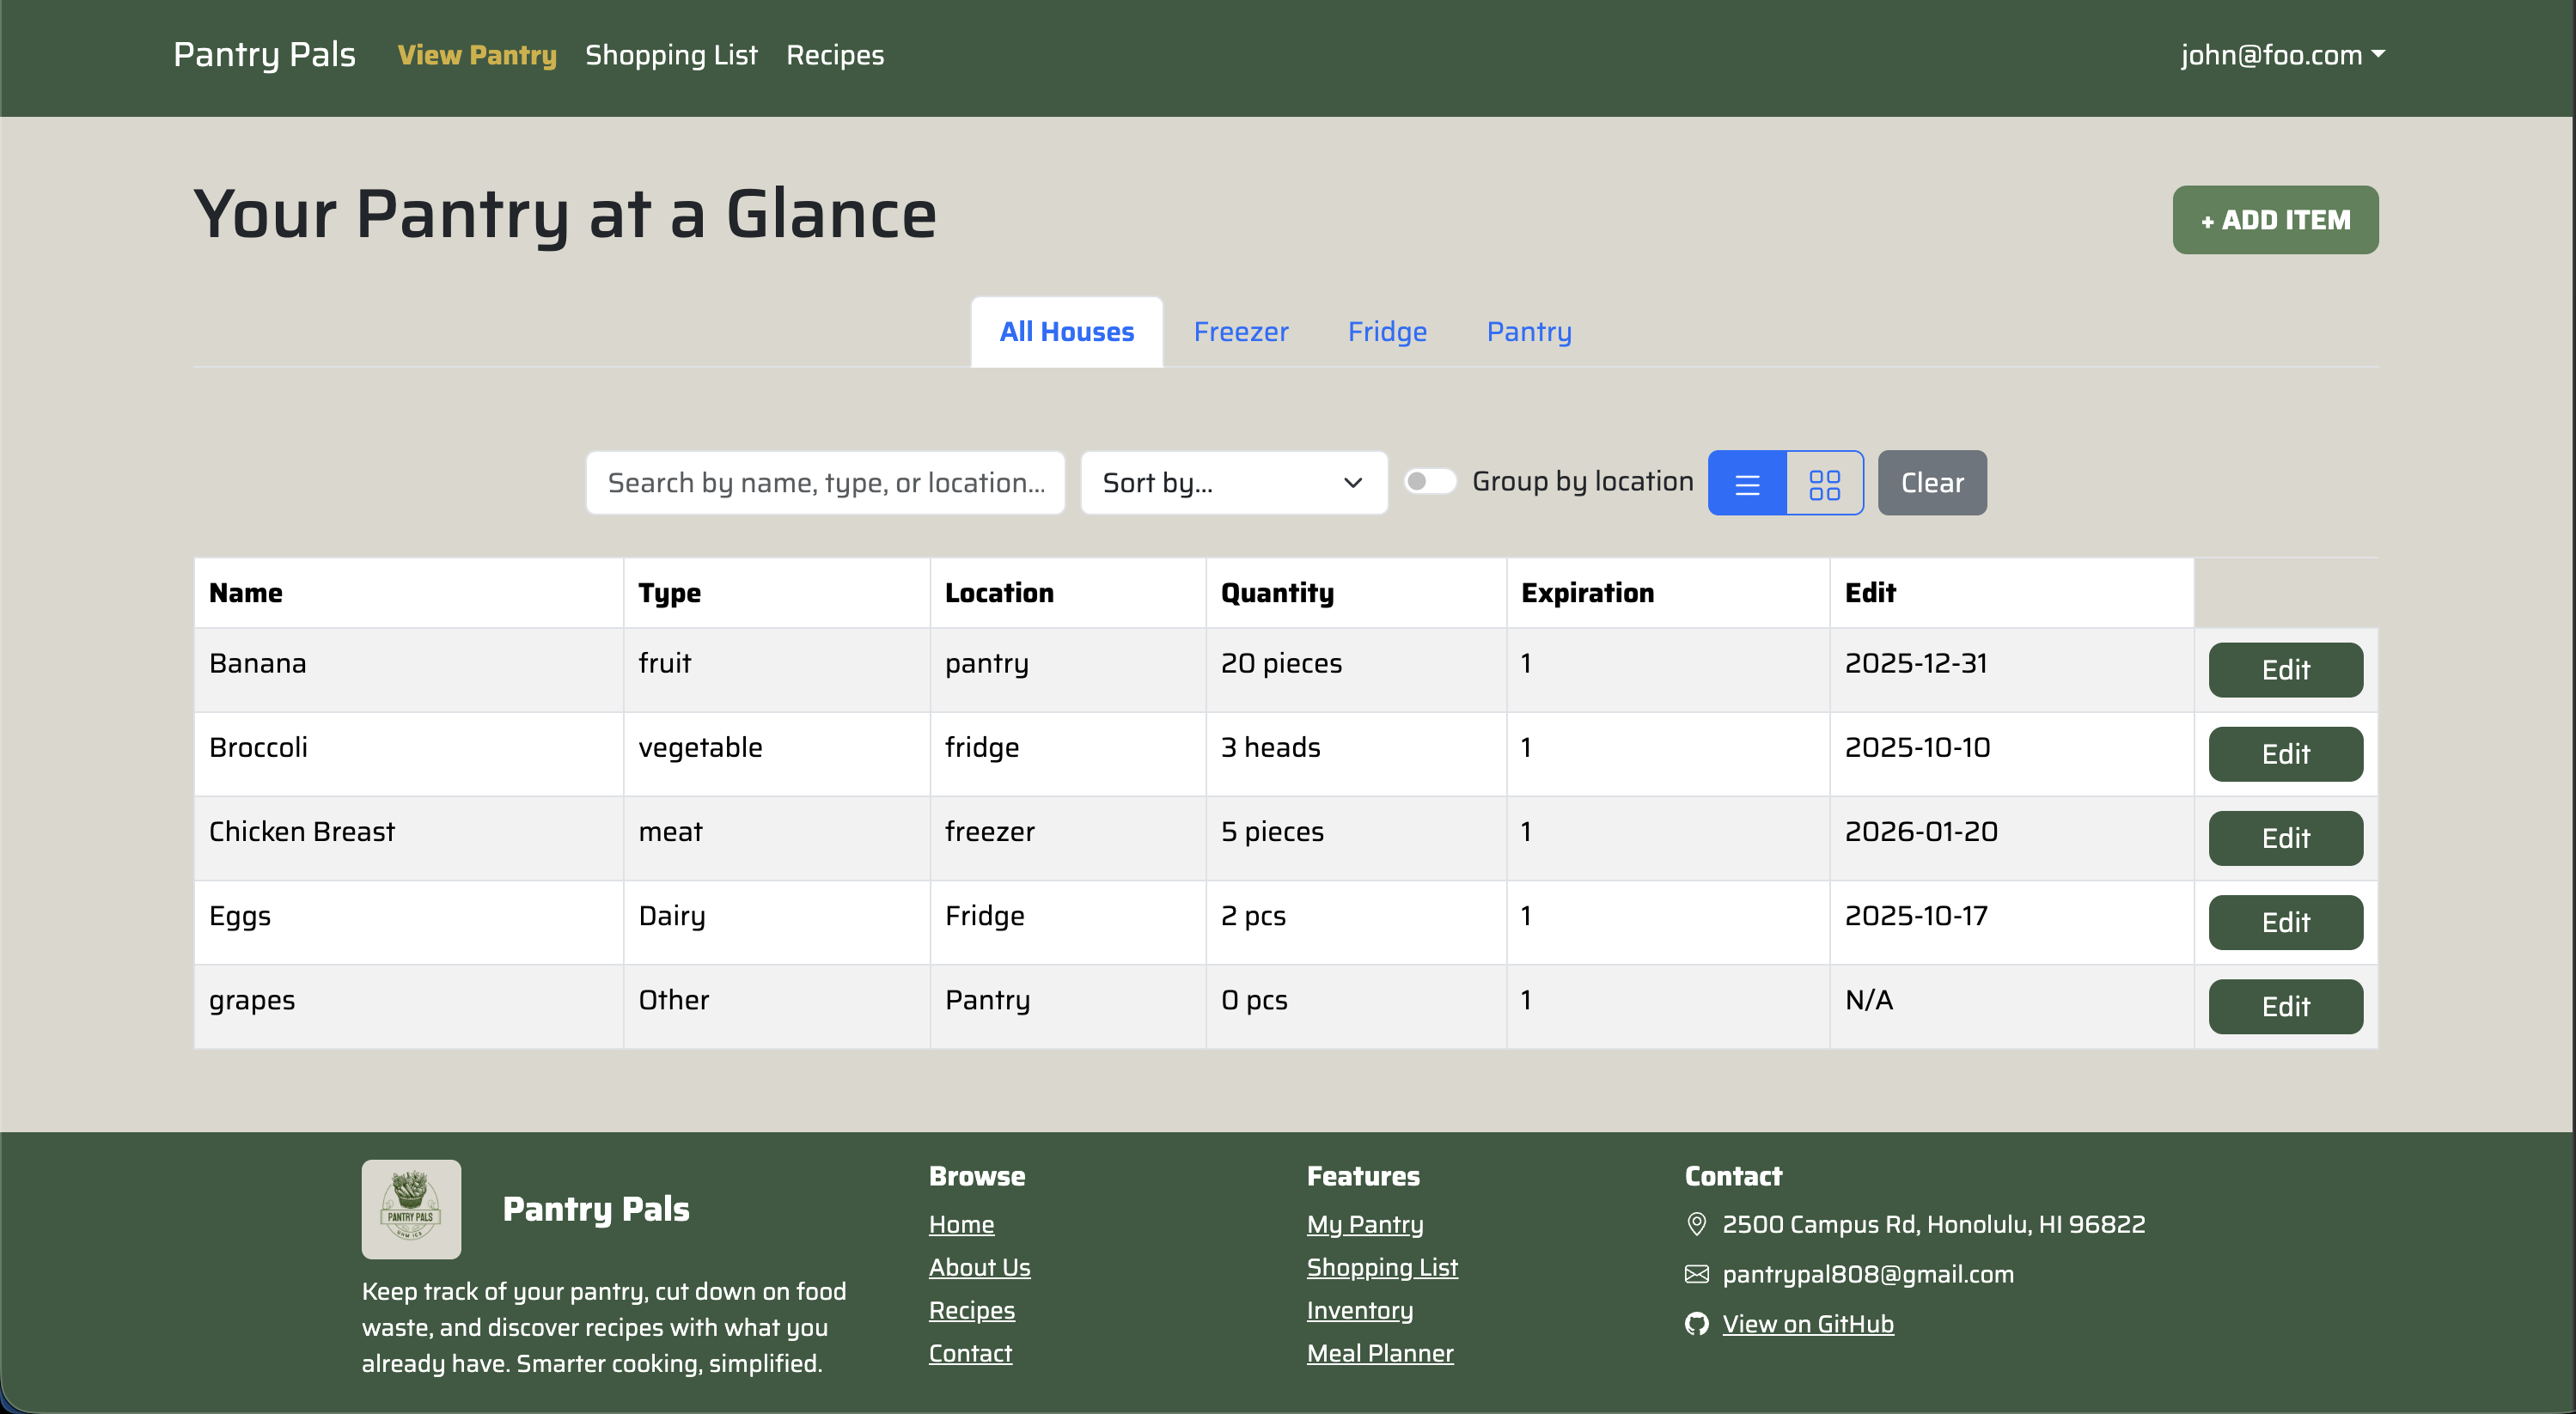This screenshot has height=1414, width=2576.
Task: Open the About Us page
Action: [x=979, y=1267]
